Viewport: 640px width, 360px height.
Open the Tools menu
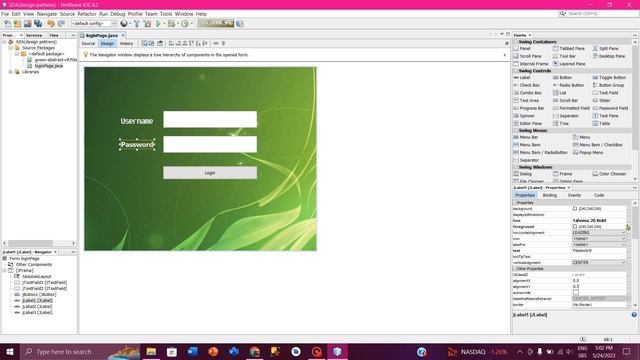click(x=166, y=14)
